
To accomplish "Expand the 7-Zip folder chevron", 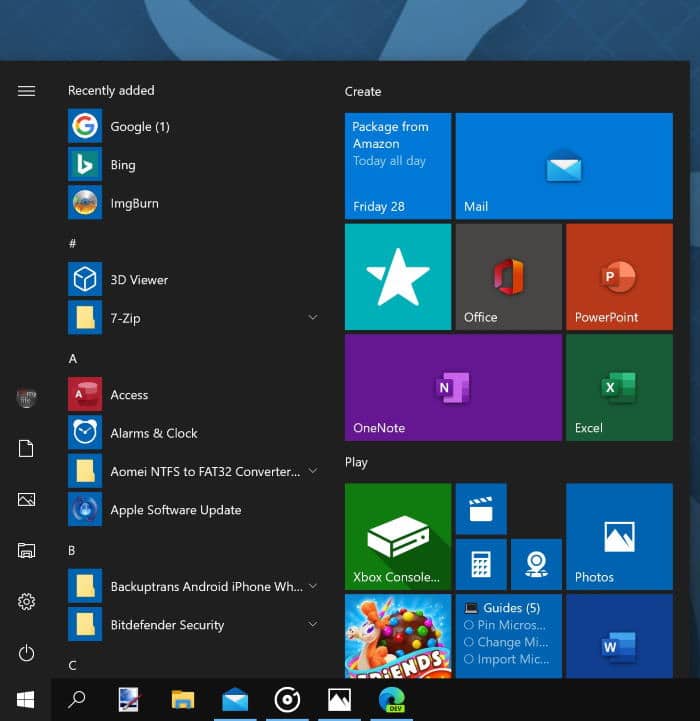I will [313, 317].
